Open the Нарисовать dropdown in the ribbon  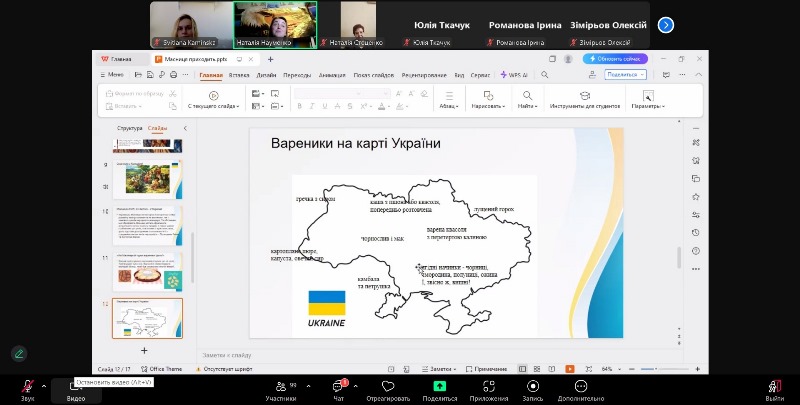[487, 105]
